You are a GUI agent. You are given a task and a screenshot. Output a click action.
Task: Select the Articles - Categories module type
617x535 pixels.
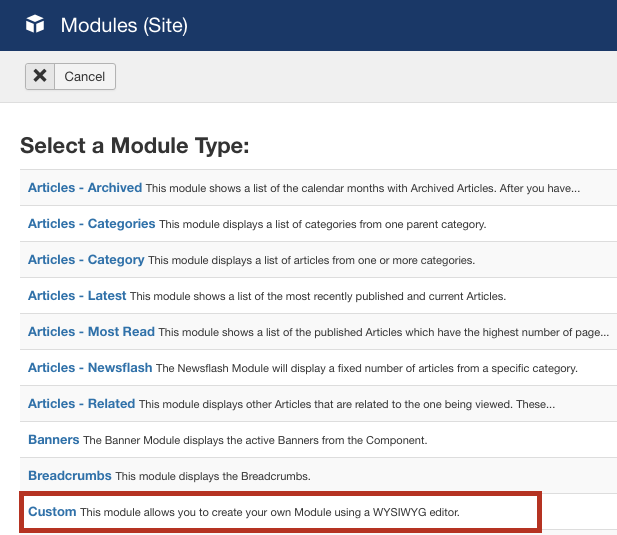(x=92, y=223)
